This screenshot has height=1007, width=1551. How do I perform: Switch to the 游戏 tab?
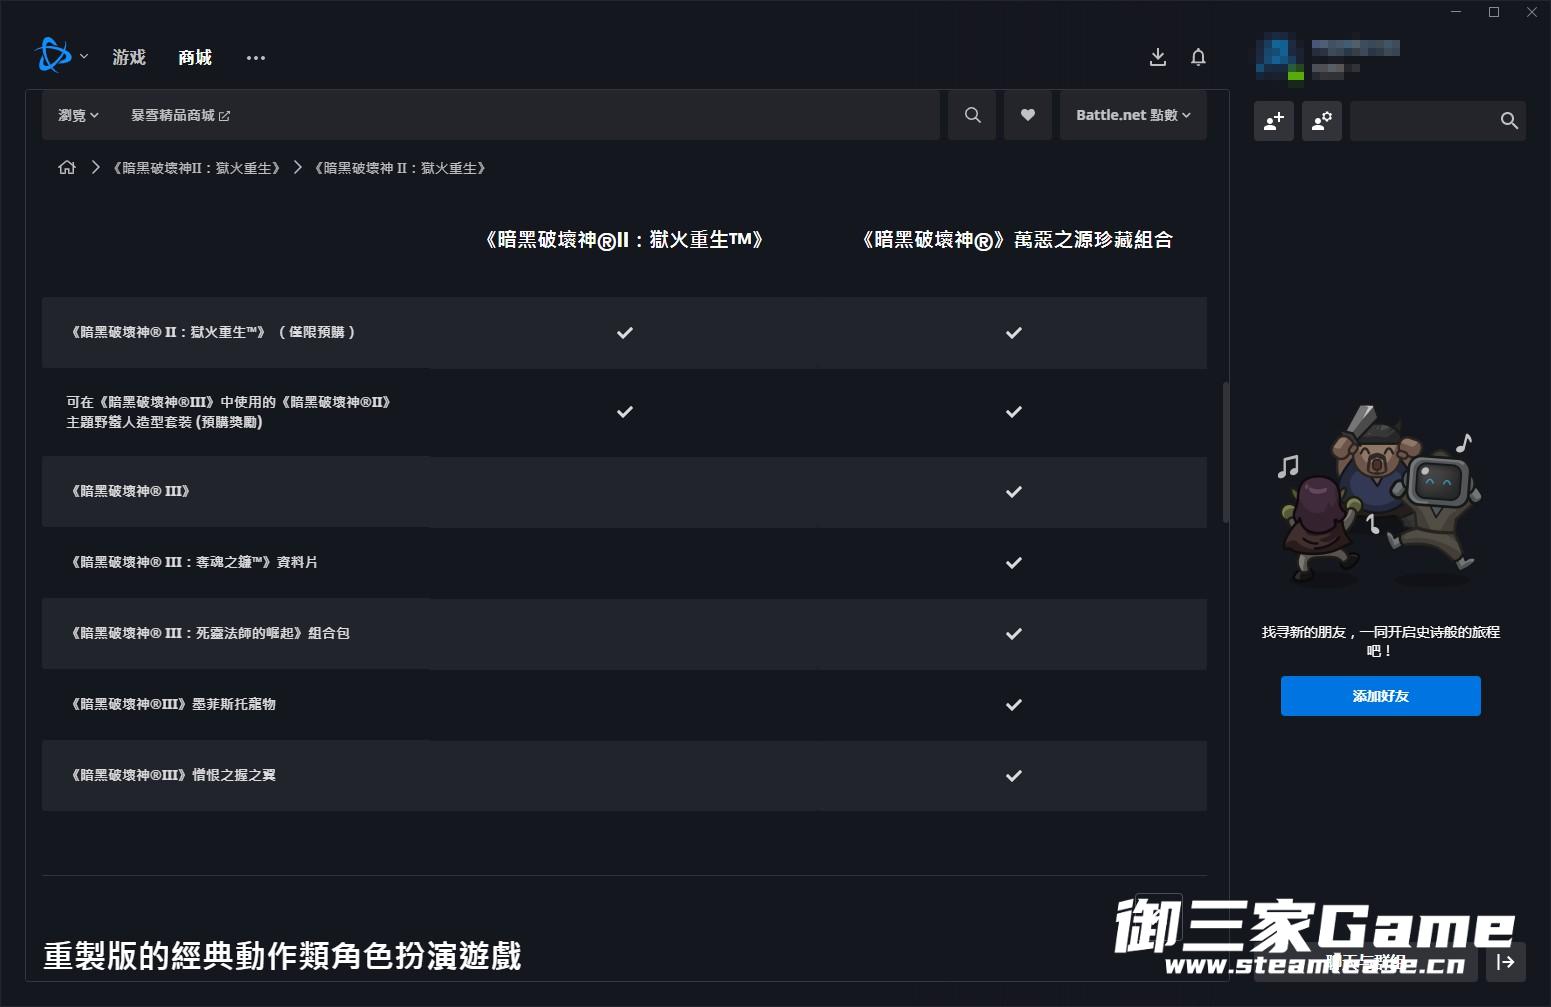pos(129,57)
